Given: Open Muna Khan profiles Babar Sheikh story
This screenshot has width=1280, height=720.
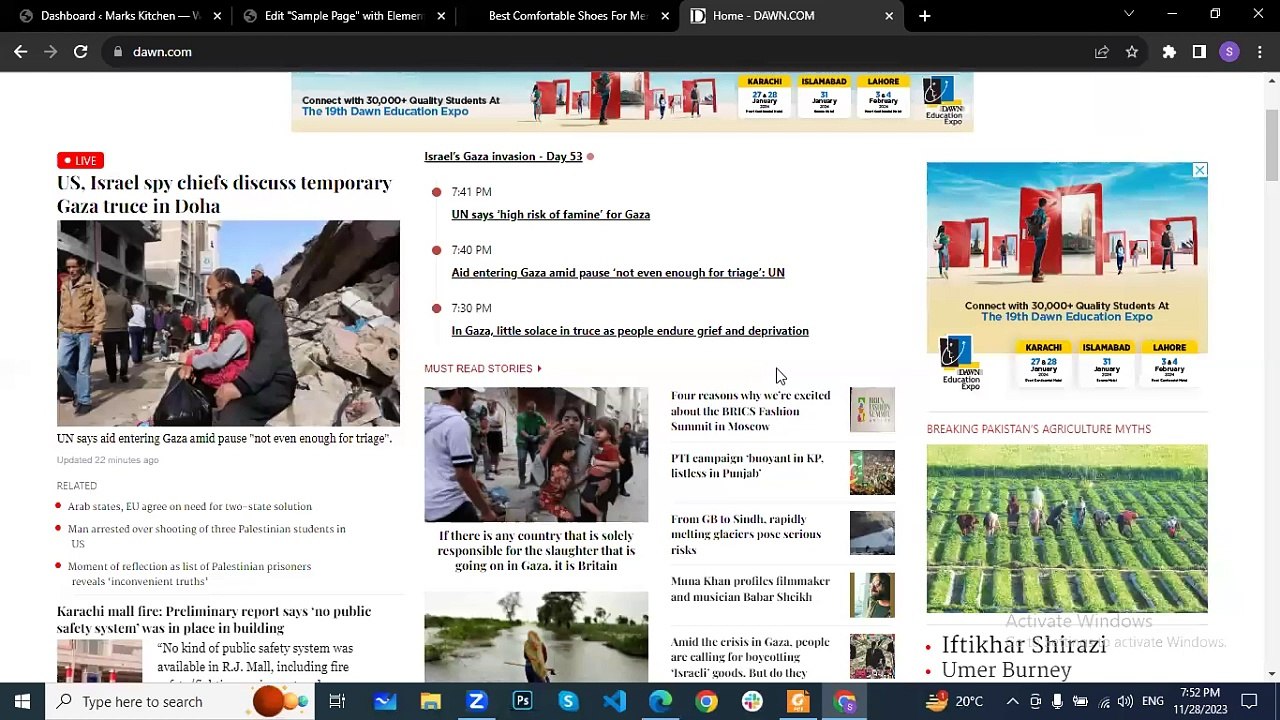Looking at the screenshot, I should coord(750,589).
